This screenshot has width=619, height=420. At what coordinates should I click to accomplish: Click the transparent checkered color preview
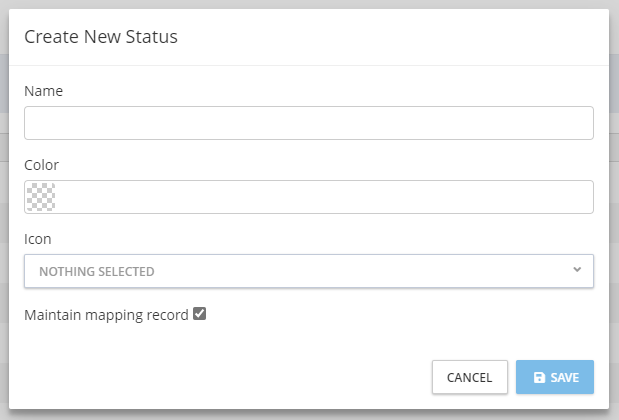[41, 197]
